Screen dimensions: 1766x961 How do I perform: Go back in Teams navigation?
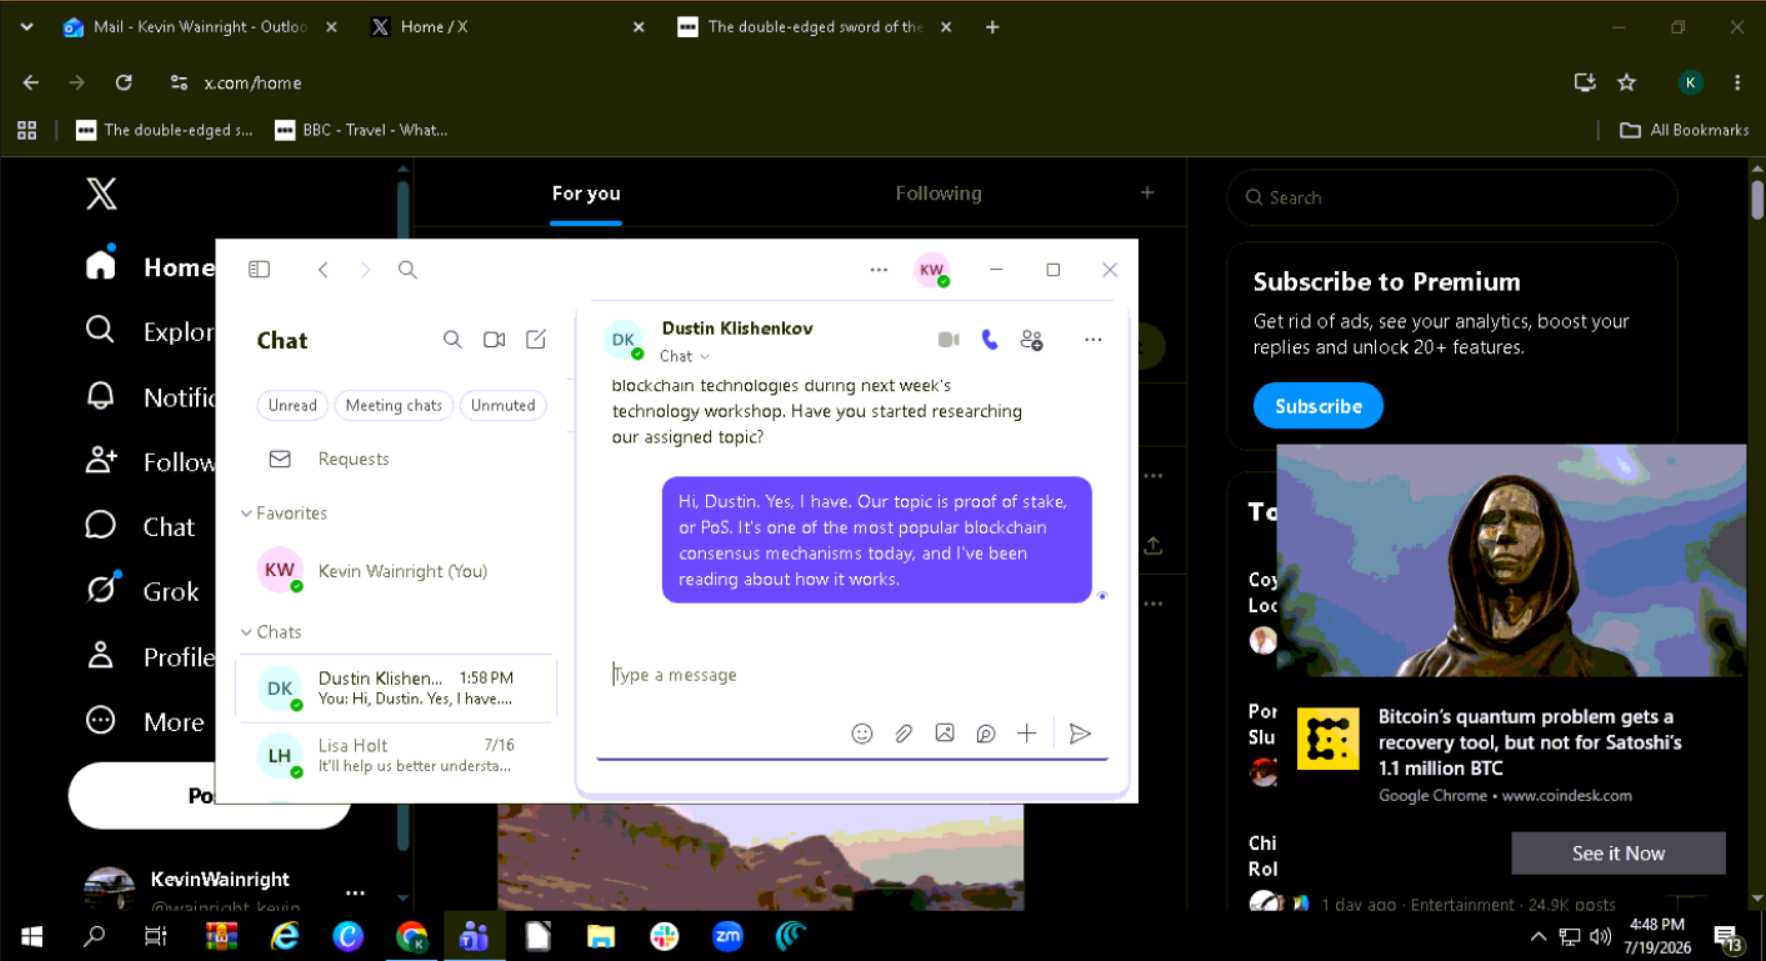(323, 269)
